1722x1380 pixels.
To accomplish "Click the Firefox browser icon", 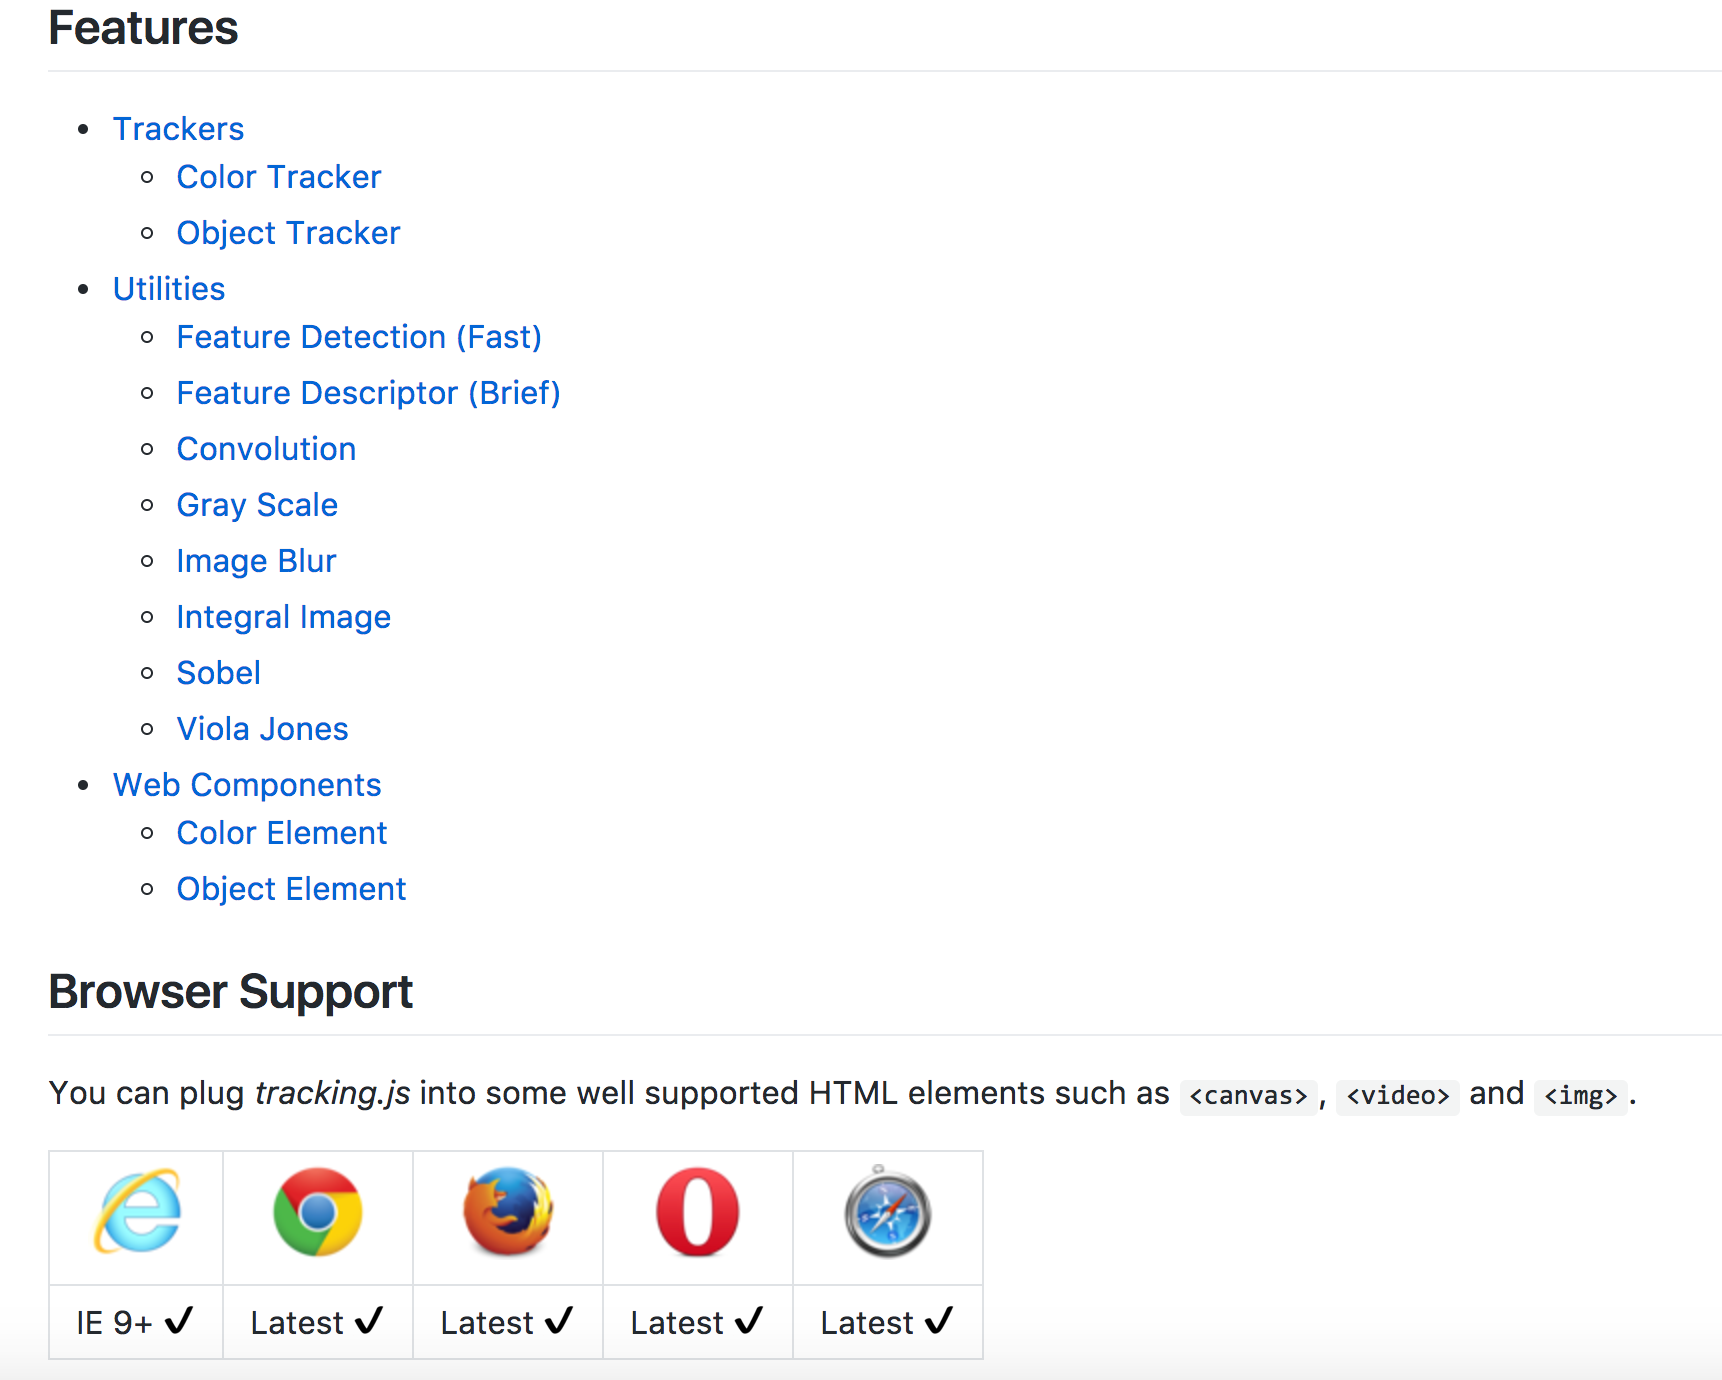I will coord(508,1212).
